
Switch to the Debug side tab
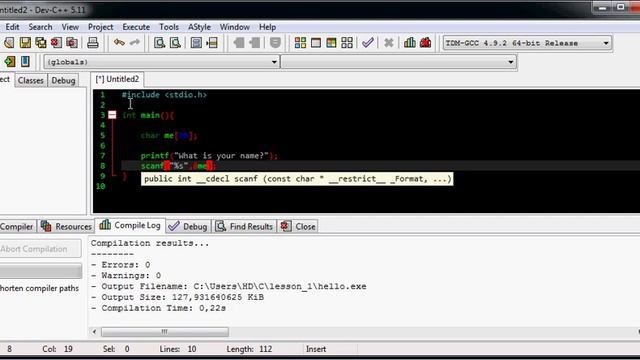[63, 80]
